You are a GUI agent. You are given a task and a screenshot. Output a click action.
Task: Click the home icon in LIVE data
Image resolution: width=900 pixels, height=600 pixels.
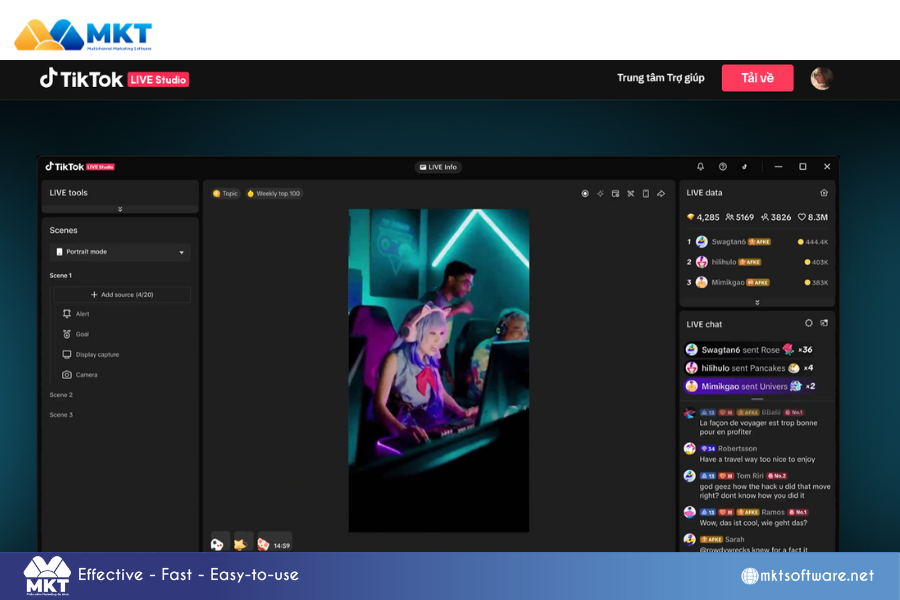click(824, 193)
